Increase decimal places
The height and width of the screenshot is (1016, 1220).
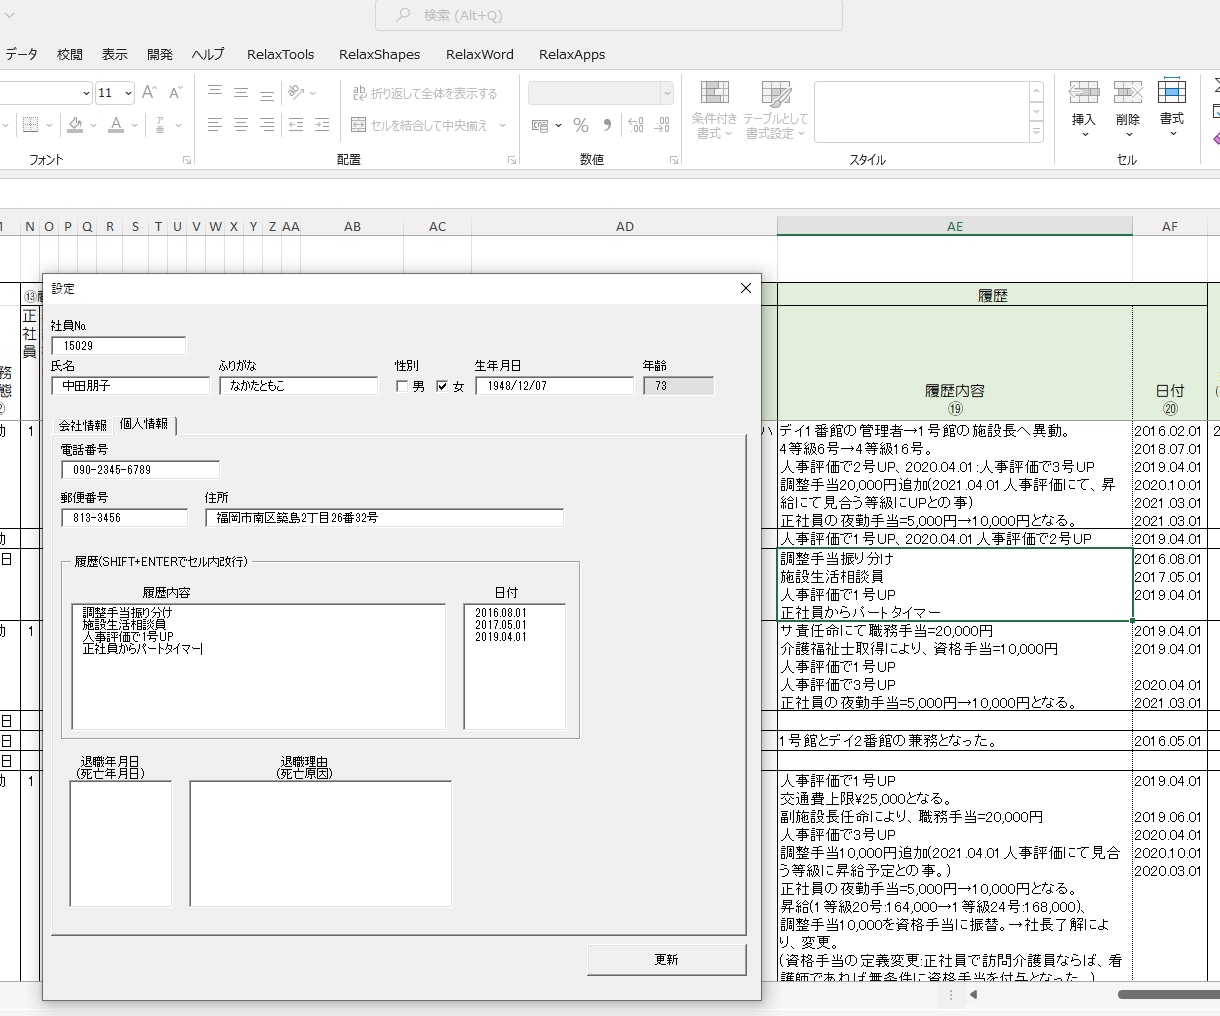tap(636, 125)
